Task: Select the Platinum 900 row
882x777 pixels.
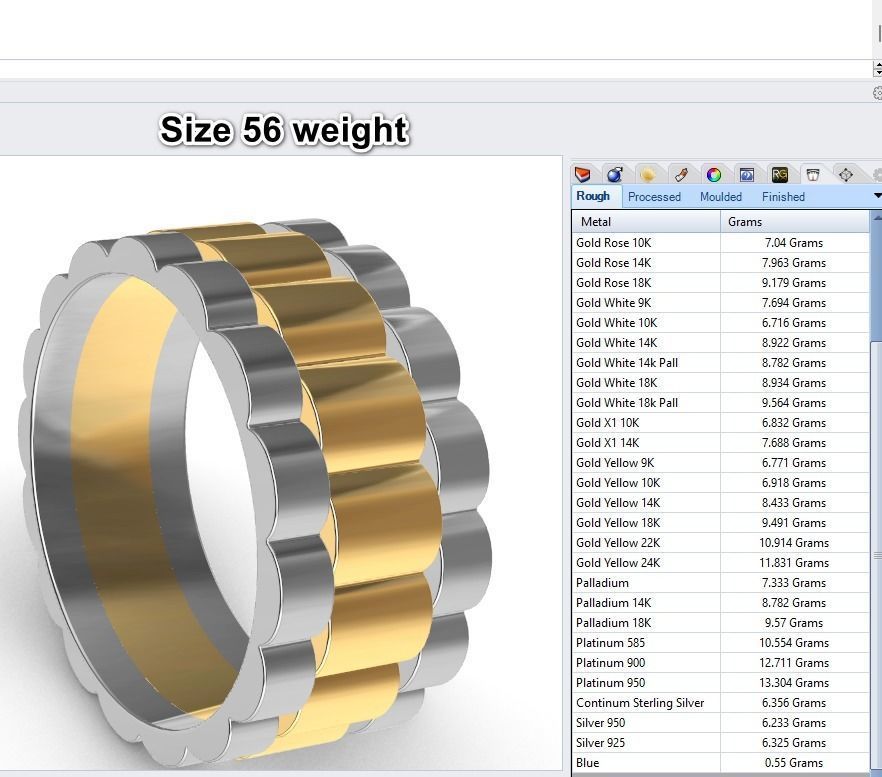Action: pos(721,663)
